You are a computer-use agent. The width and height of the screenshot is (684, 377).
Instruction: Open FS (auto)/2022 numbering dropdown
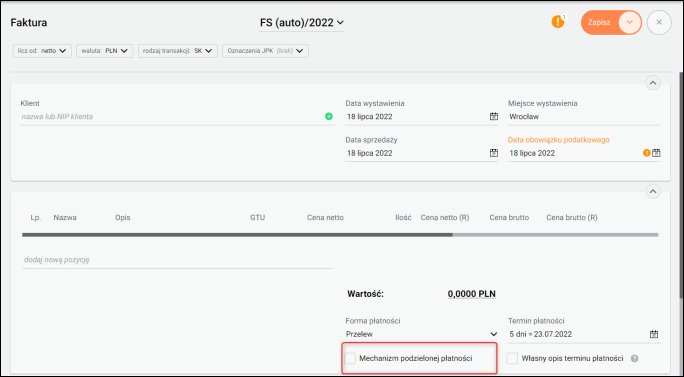pos(302,23)
